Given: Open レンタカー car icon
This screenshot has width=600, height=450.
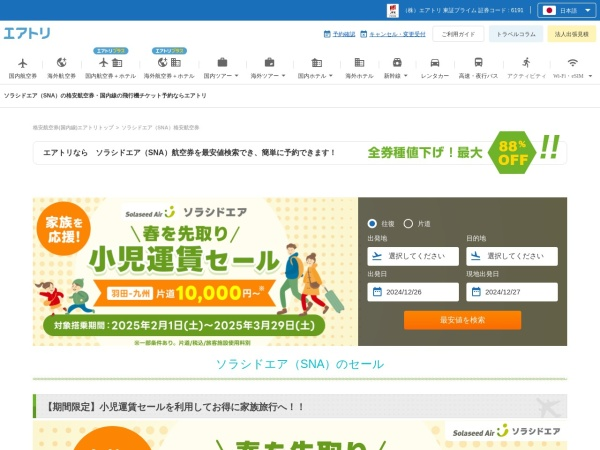Looking at the screenshot, I should [x=435, y=62].
